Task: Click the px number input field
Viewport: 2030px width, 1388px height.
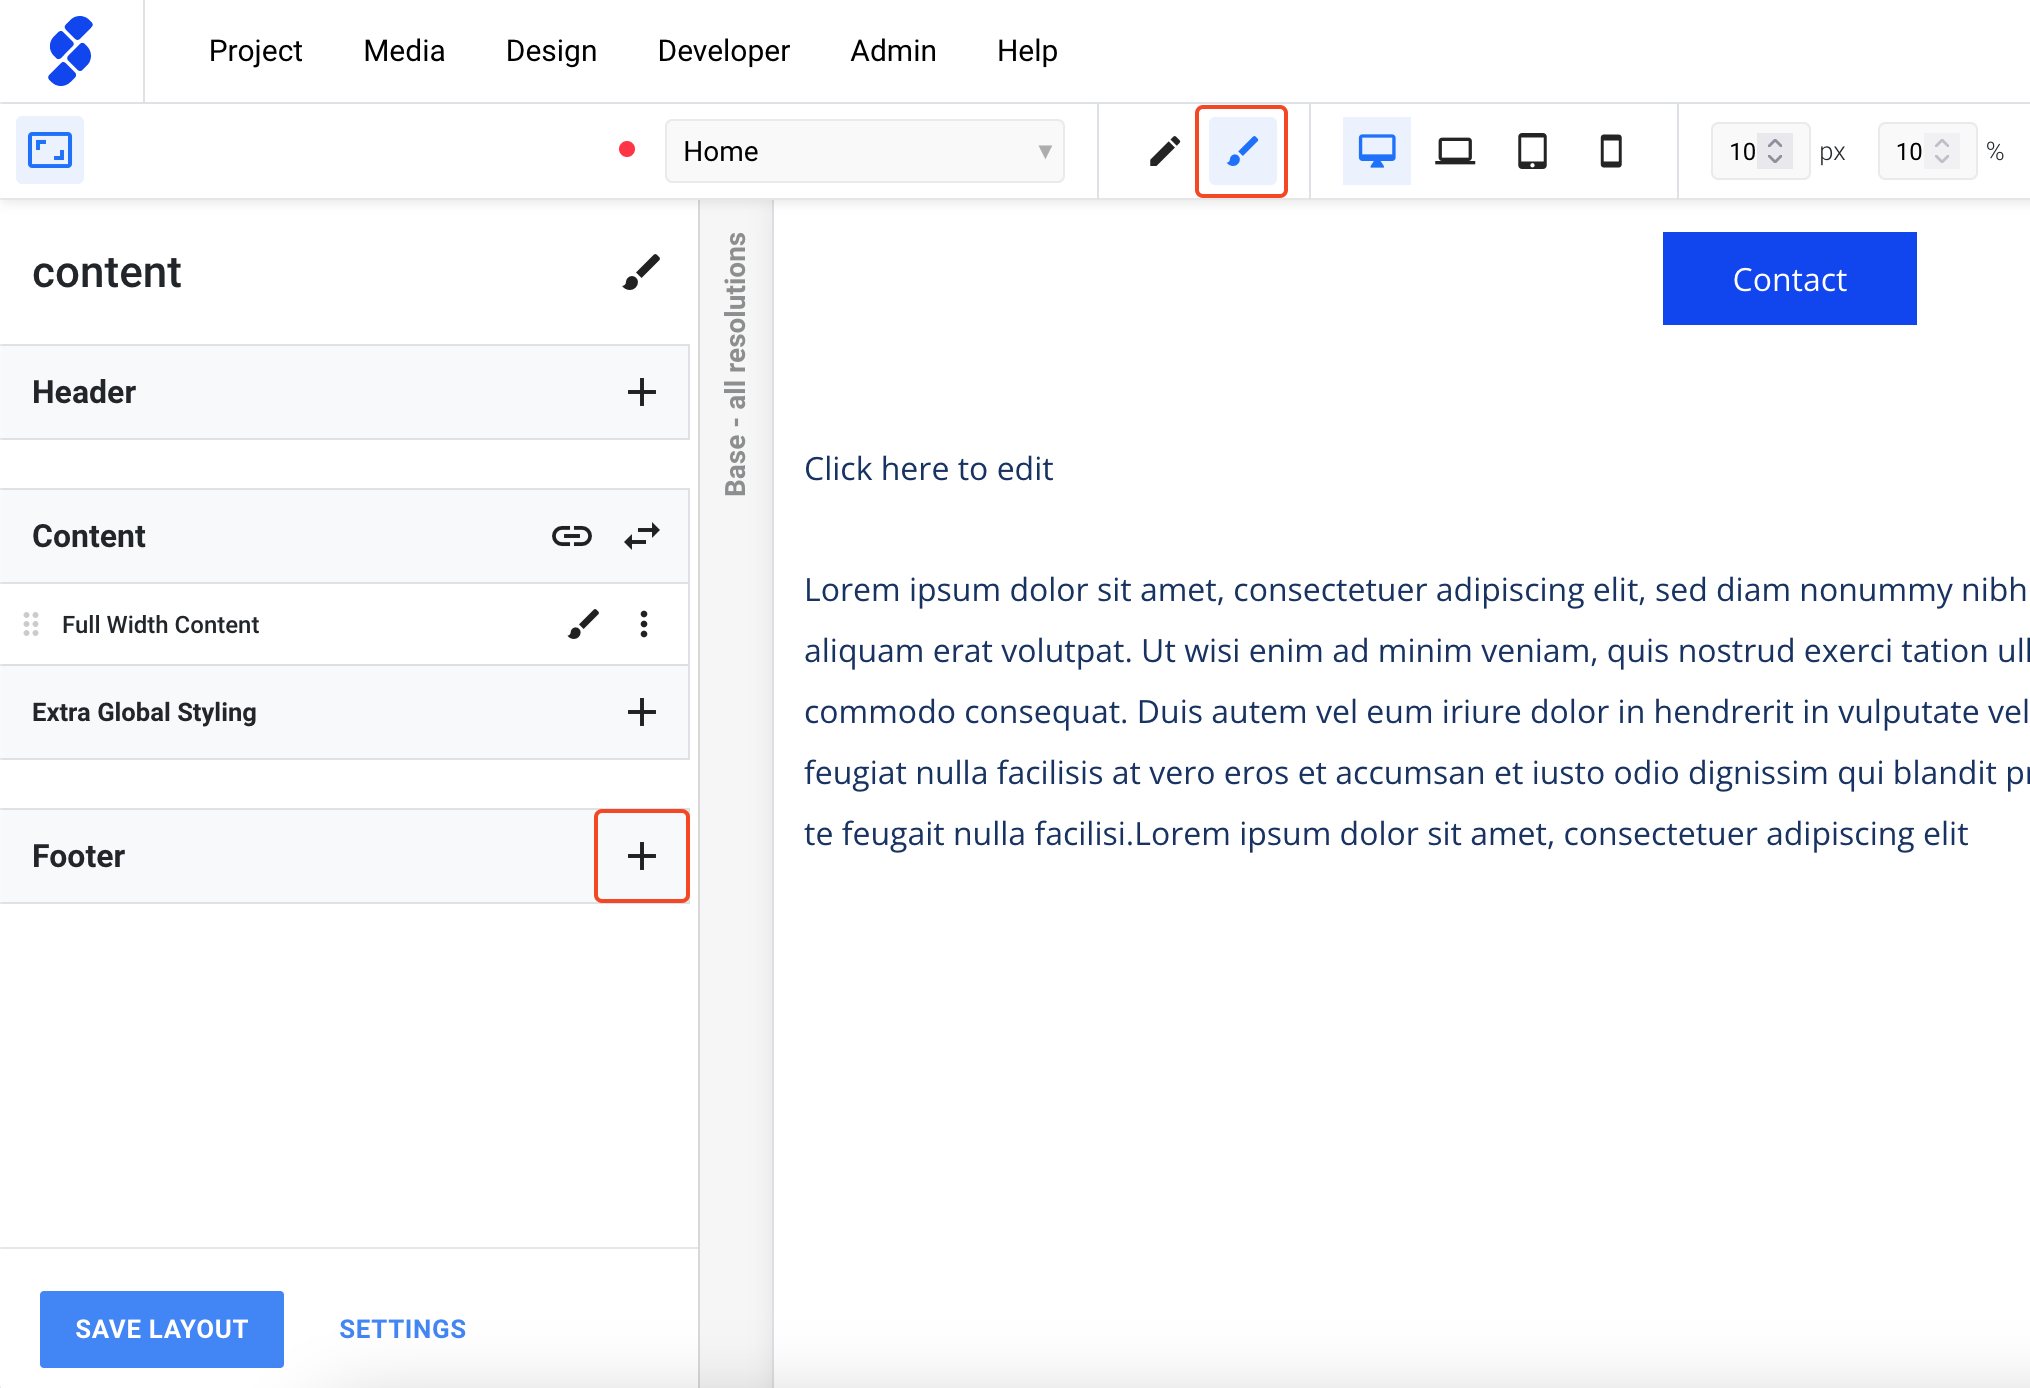Action: pos(1760,151)
